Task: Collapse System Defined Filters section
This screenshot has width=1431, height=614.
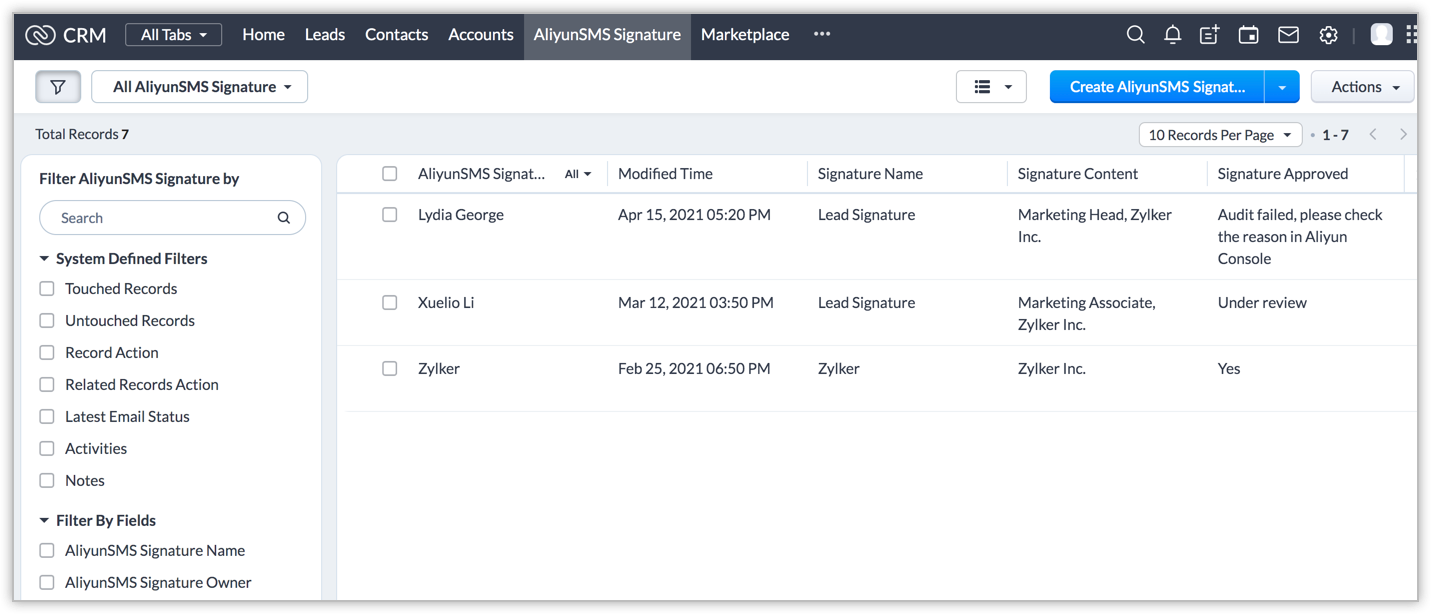Action: click(x=44, y=259)
